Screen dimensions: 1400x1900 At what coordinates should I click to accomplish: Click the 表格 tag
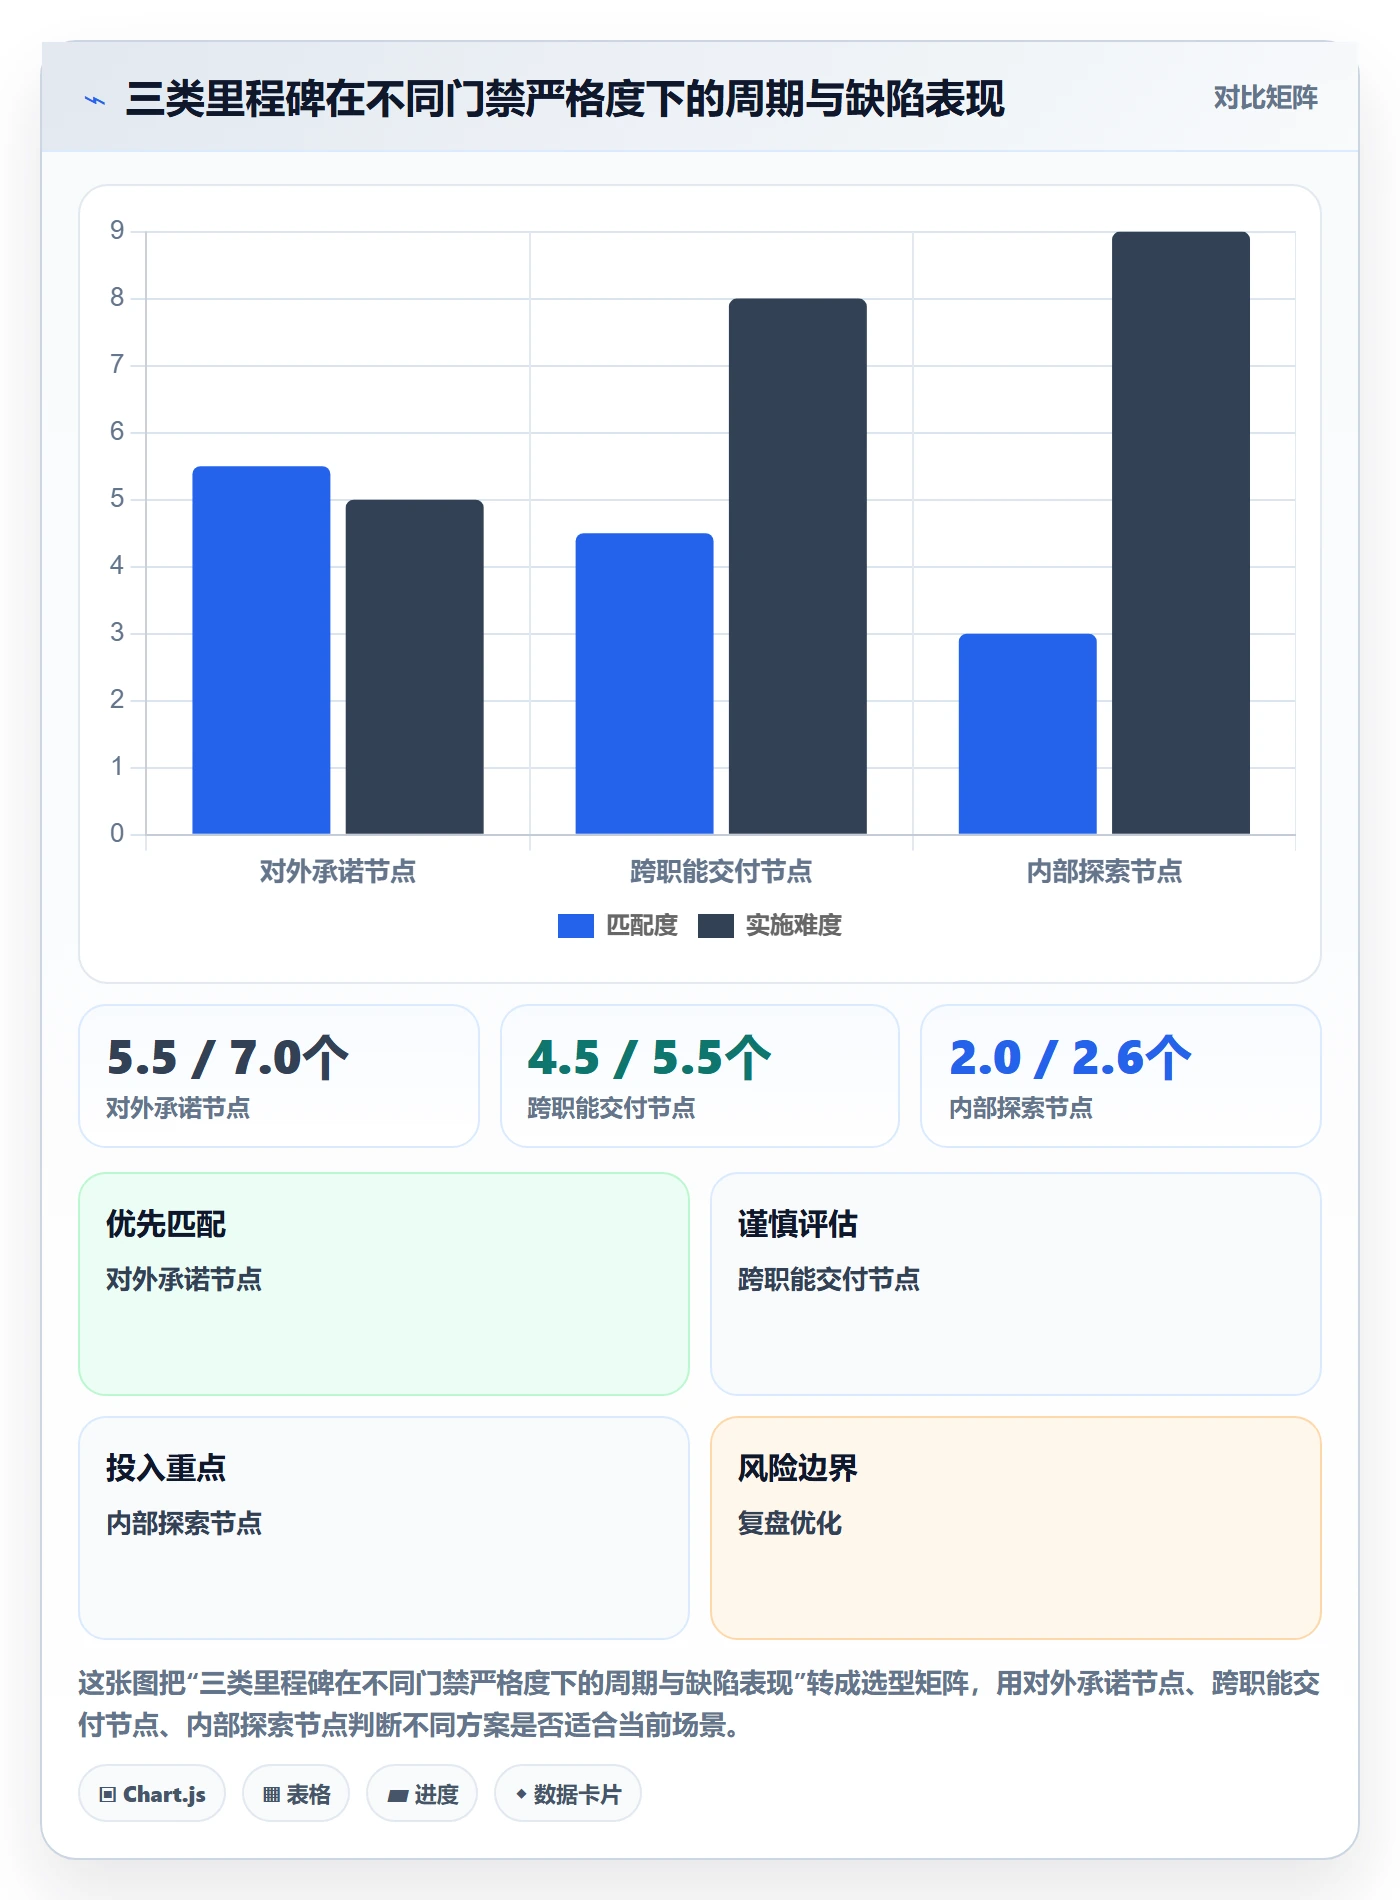pos(296,1794)
